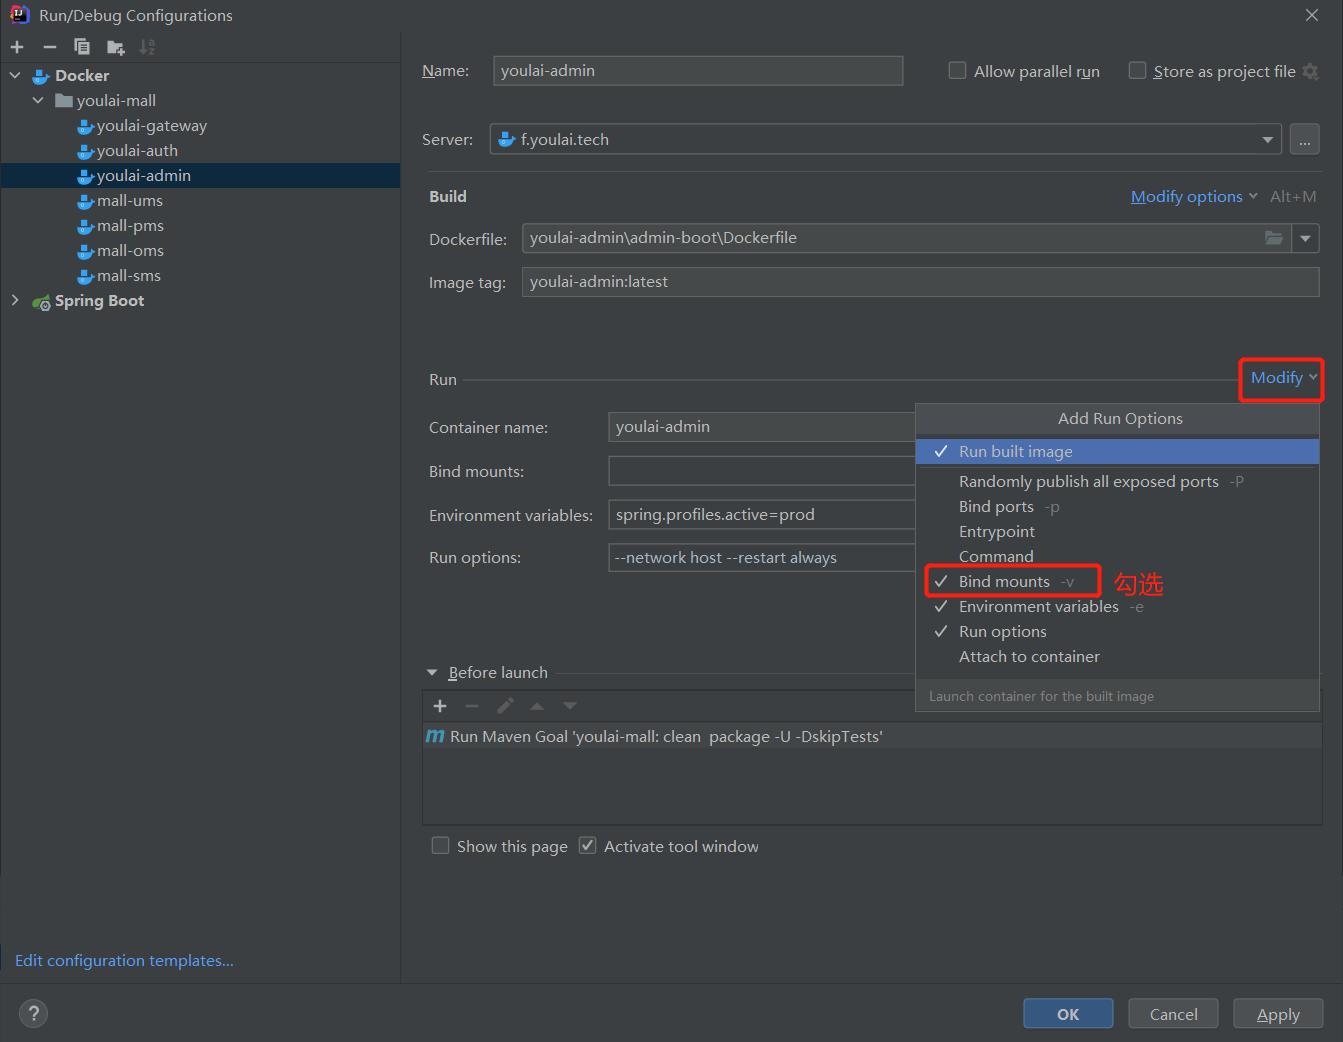Select Command run option

coord(1117,557)
